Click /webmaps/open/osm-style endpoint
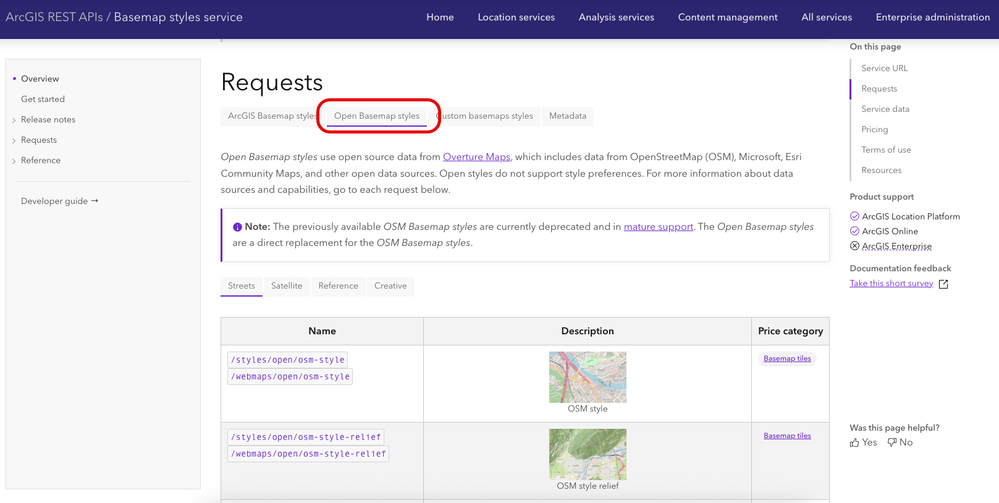The image size is (999, 503). pos(290,377)
